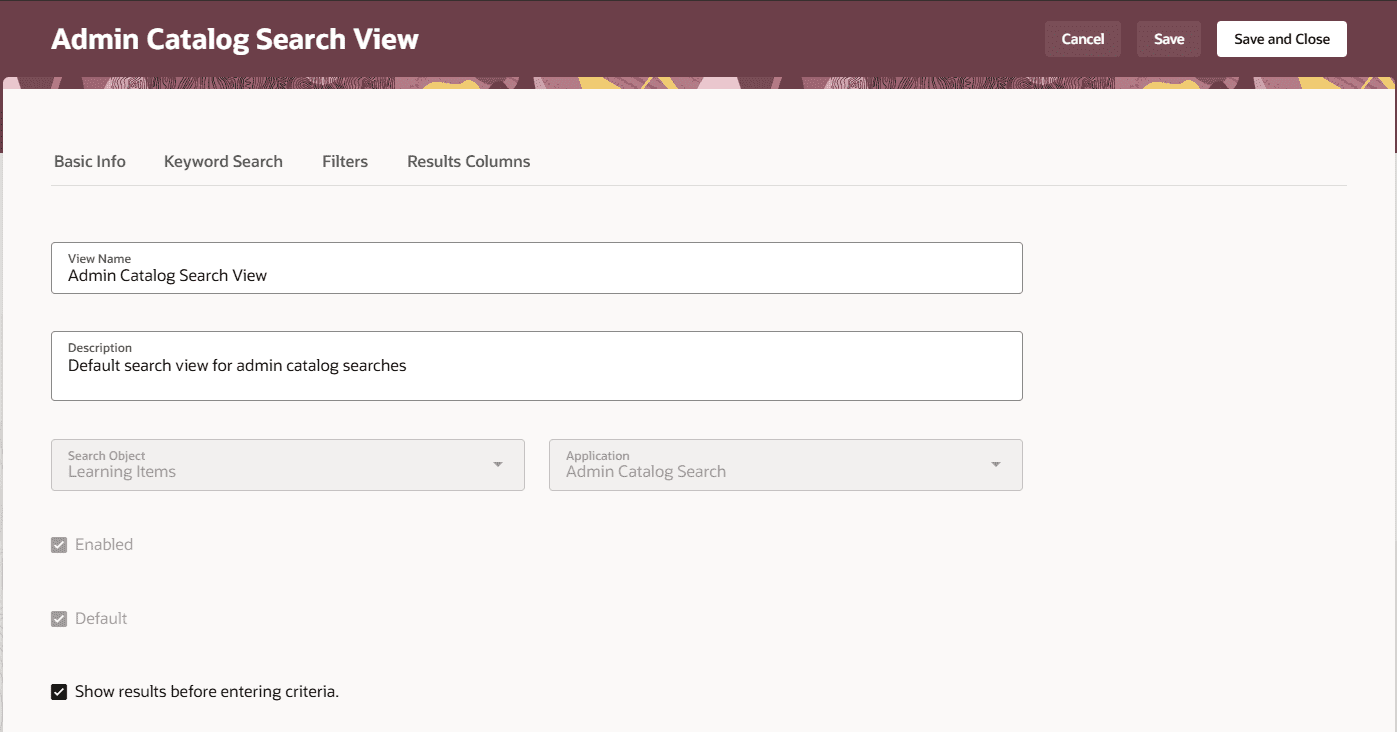Click the Save and Close button
This screenshot has width=1397, height=732.
(1282, 39)
